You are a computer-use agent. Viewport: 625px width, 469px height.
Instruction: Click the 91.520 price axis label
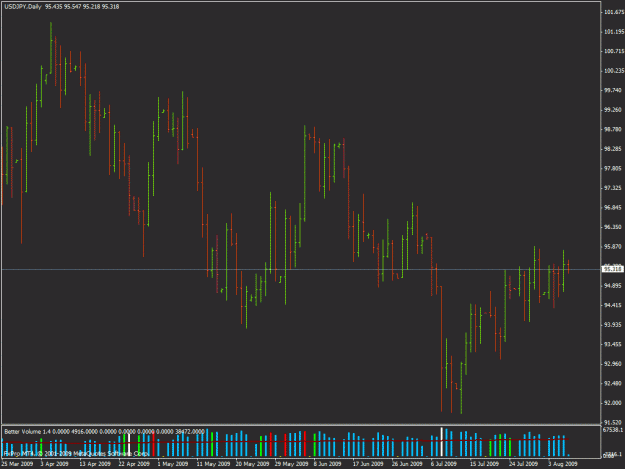tap(613, 422)
